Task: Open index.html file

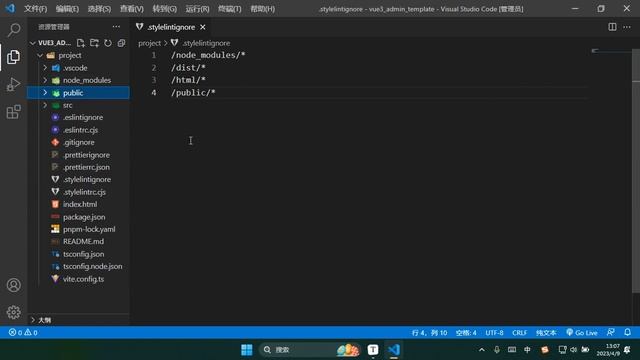Action: (x=80, y=204)
